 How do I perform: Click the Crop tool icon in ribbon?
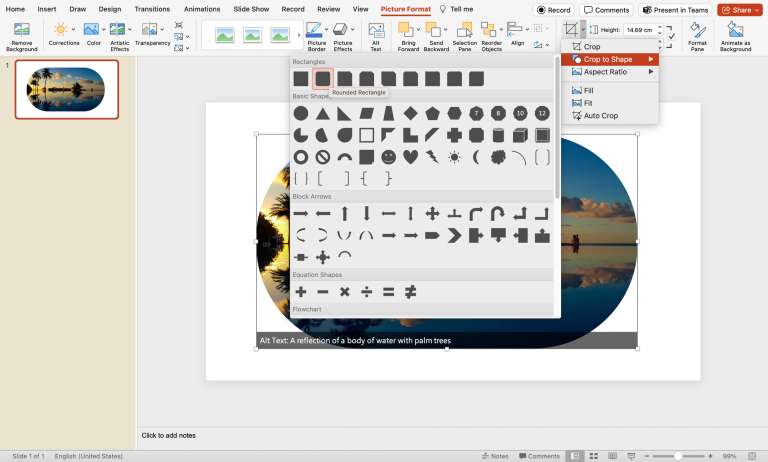571,29
